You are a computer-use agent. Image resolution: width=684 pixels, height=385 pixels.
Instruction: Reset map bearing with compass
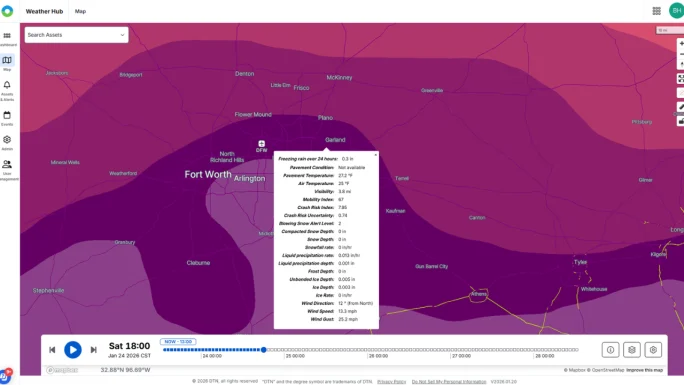681,65
